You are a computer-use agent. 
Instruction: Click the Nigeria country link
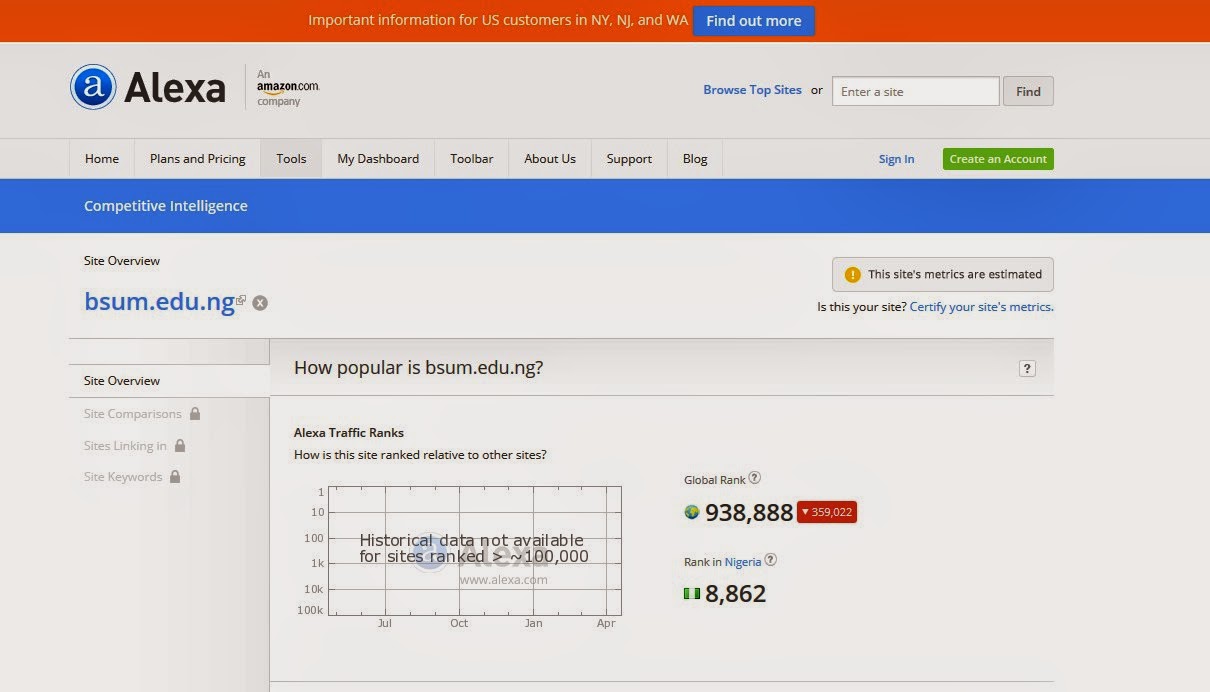[743, 562]
